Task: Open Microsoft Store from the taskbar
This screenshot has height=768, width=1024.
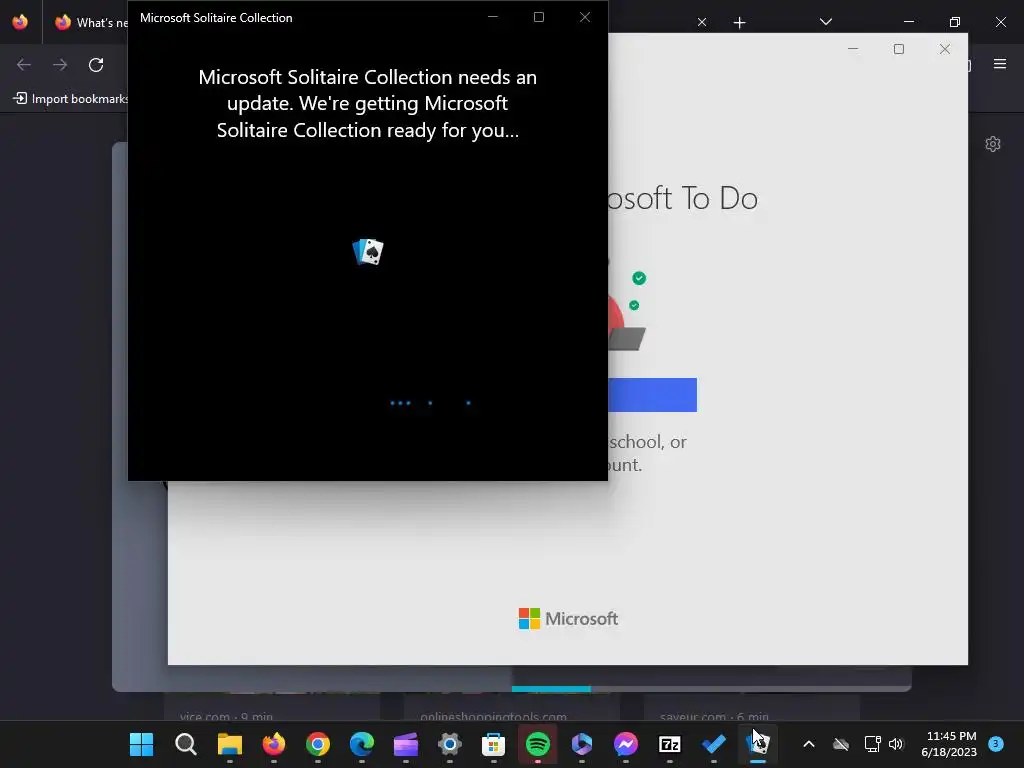Action: (x=494, y=744)
